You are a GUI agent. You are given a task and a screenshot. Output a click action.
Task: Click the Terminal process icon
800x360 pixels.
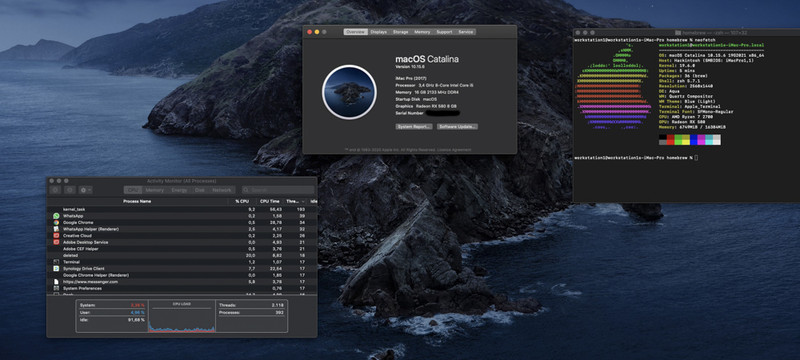[56, 262]
